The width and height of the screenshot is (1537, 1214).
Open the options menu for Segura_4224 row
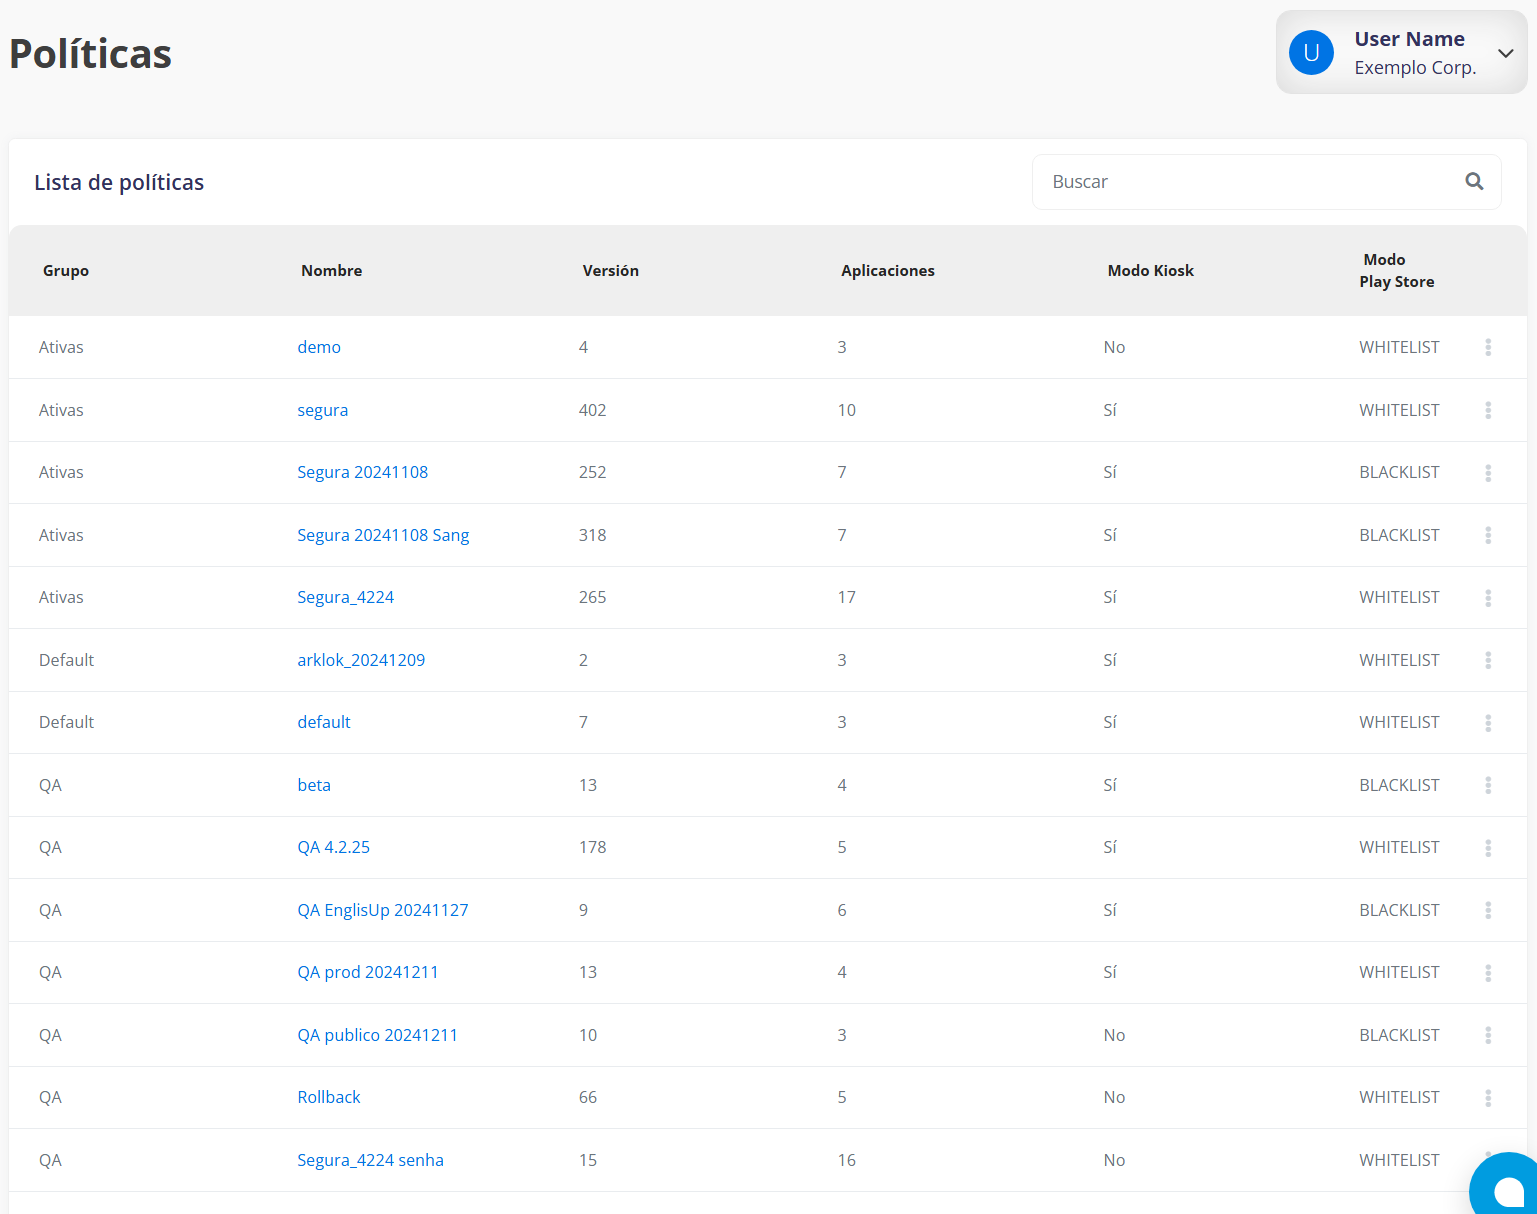click(1488, 598)
